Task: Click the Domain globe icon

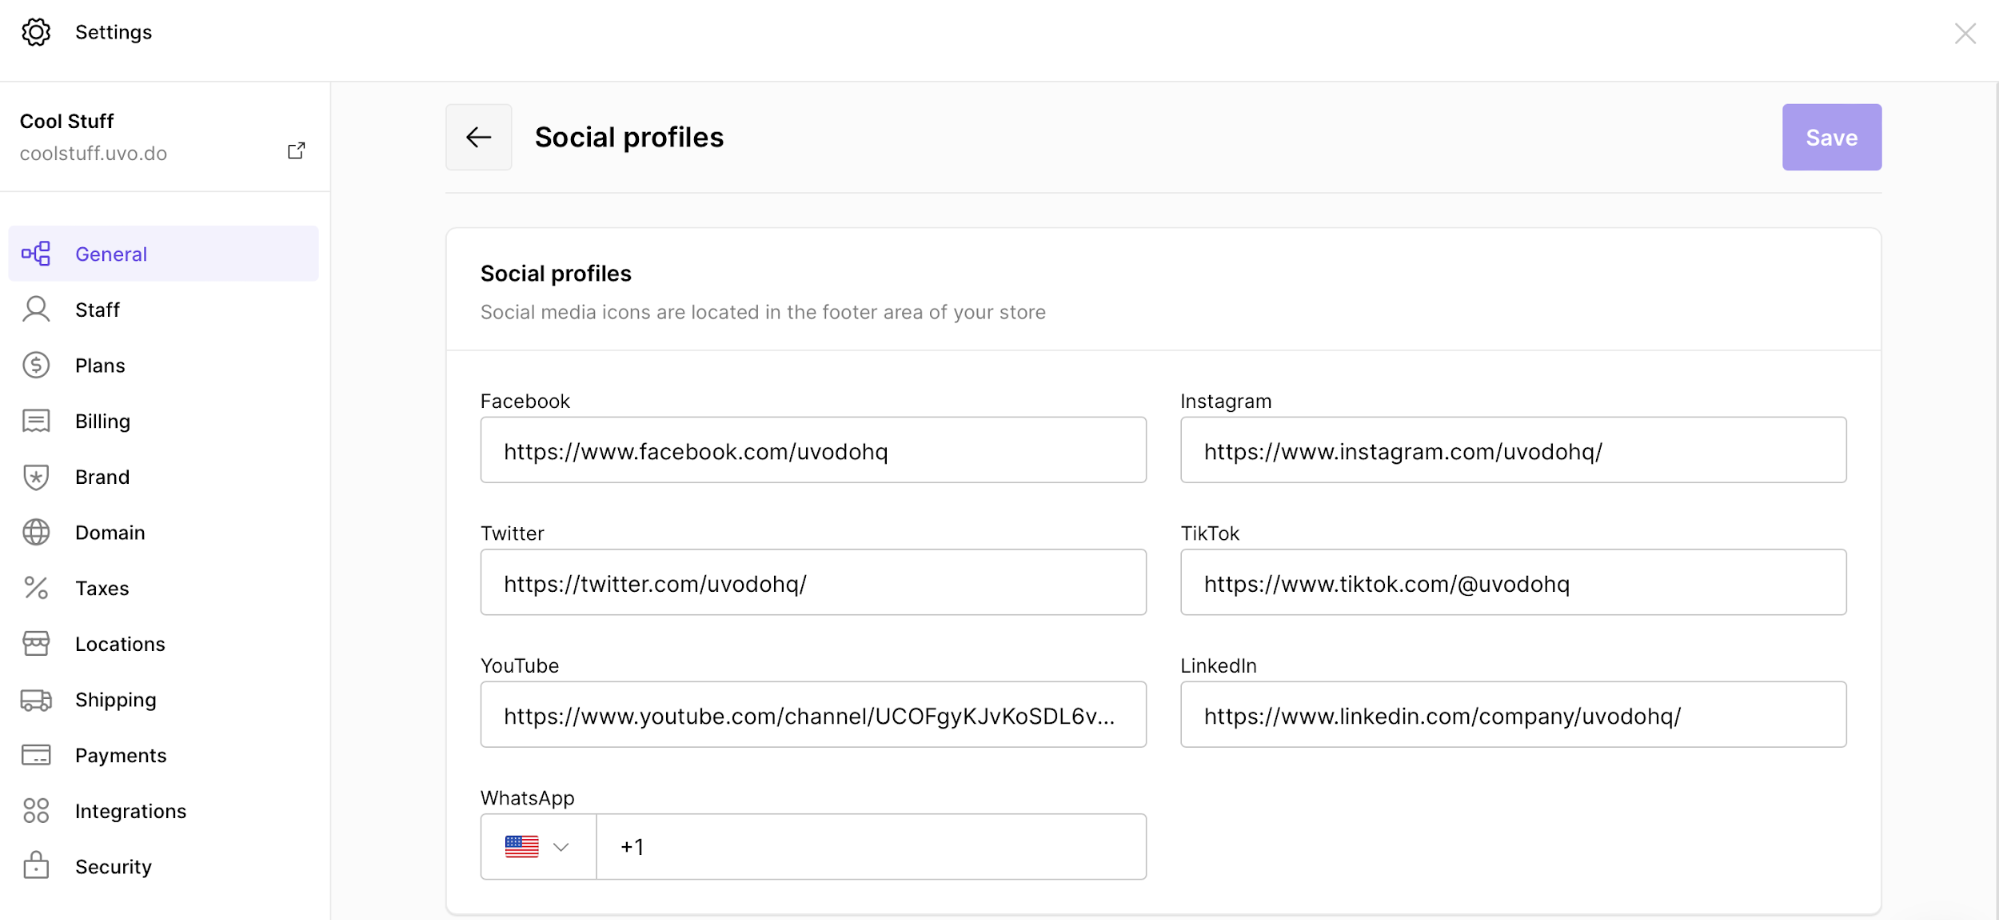Action: point(36,532)
